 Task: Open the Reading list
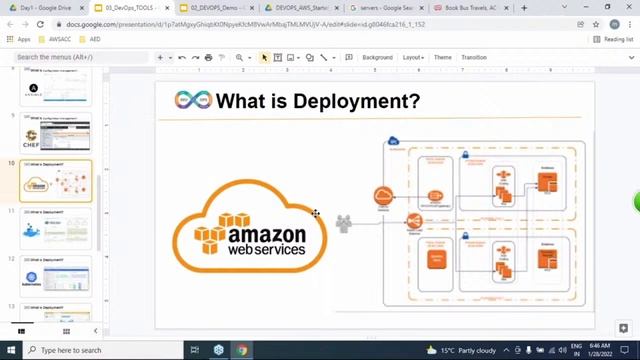(x=613, y=39)
